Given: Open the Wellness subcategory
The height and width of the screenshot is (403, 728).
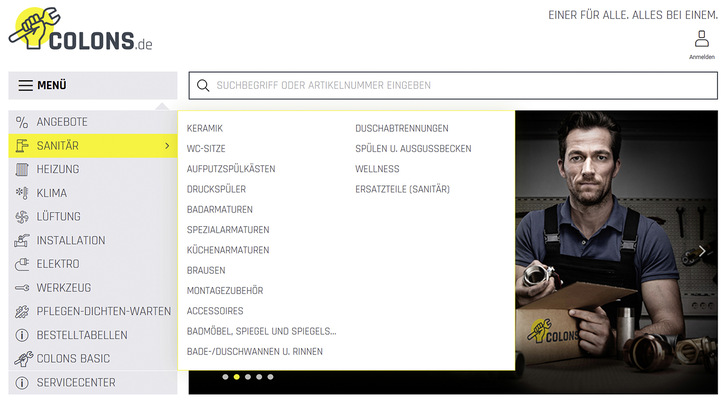Looking at the screenshot, I should click(377, 169).
